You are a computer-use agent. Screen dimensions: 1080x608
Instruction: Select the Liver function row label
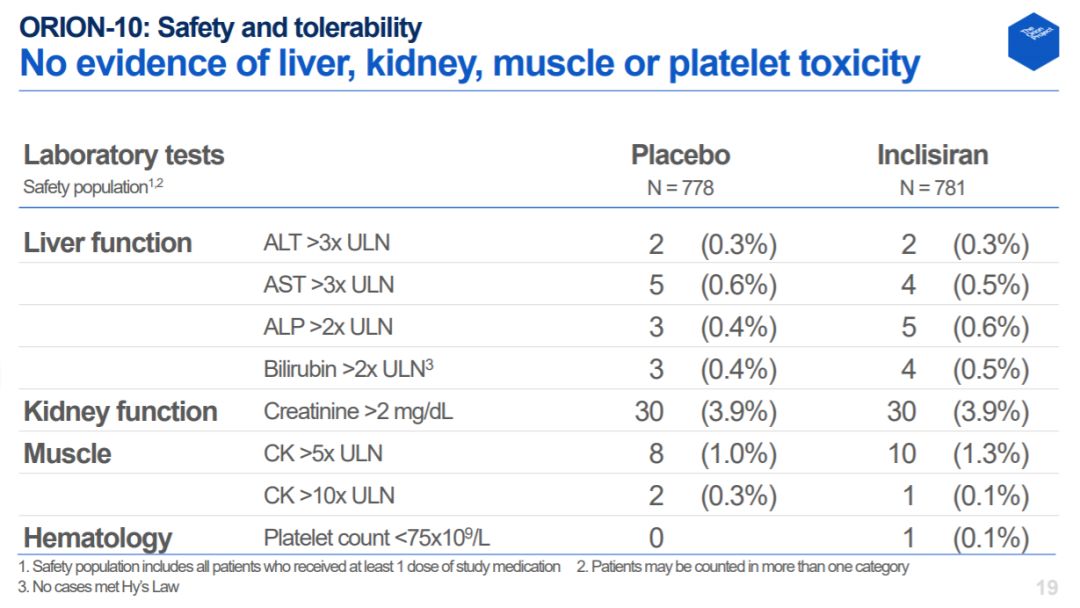pos(107,243)
